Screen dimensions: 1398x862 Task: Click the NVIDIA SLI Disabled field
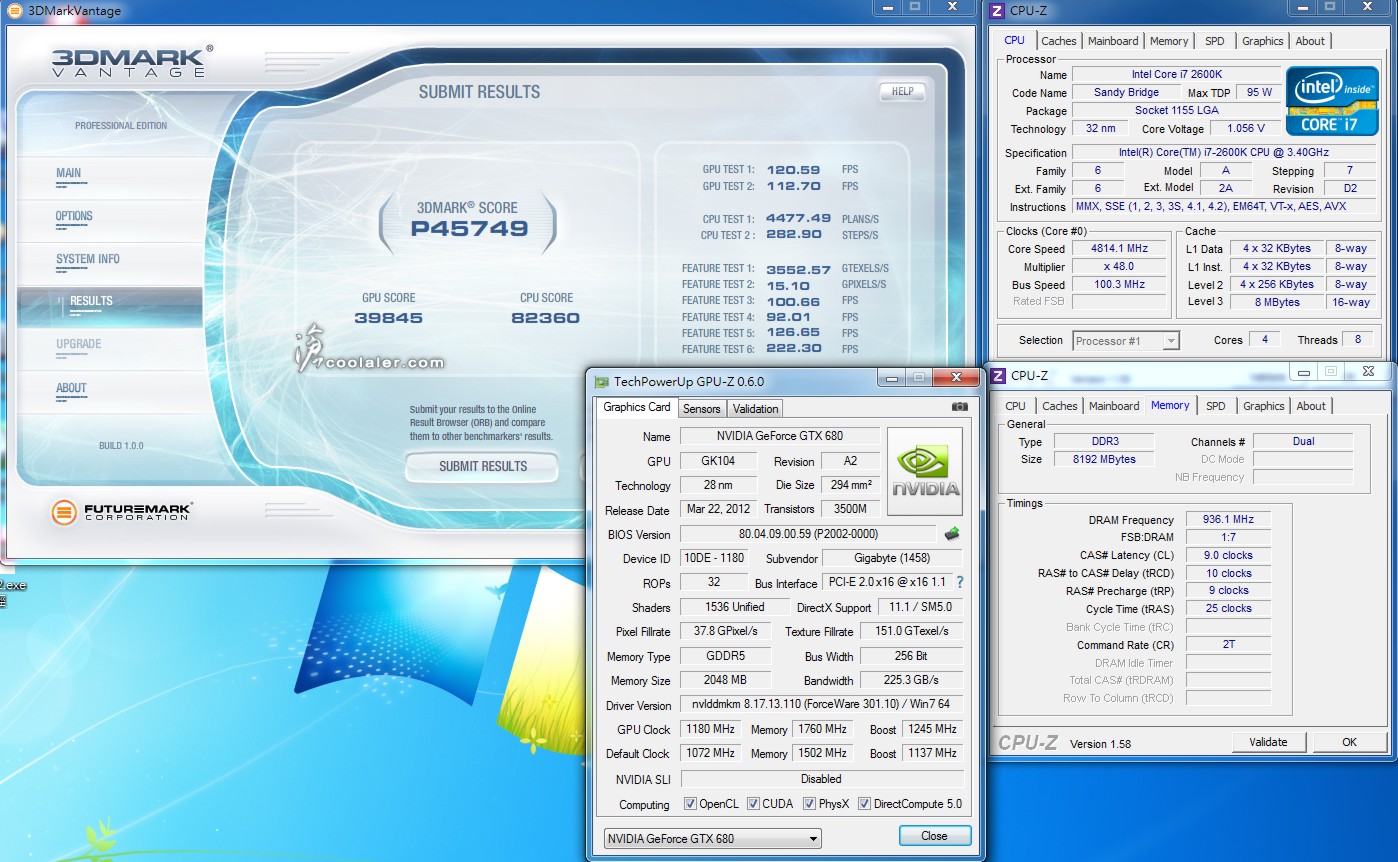point(822,779)
